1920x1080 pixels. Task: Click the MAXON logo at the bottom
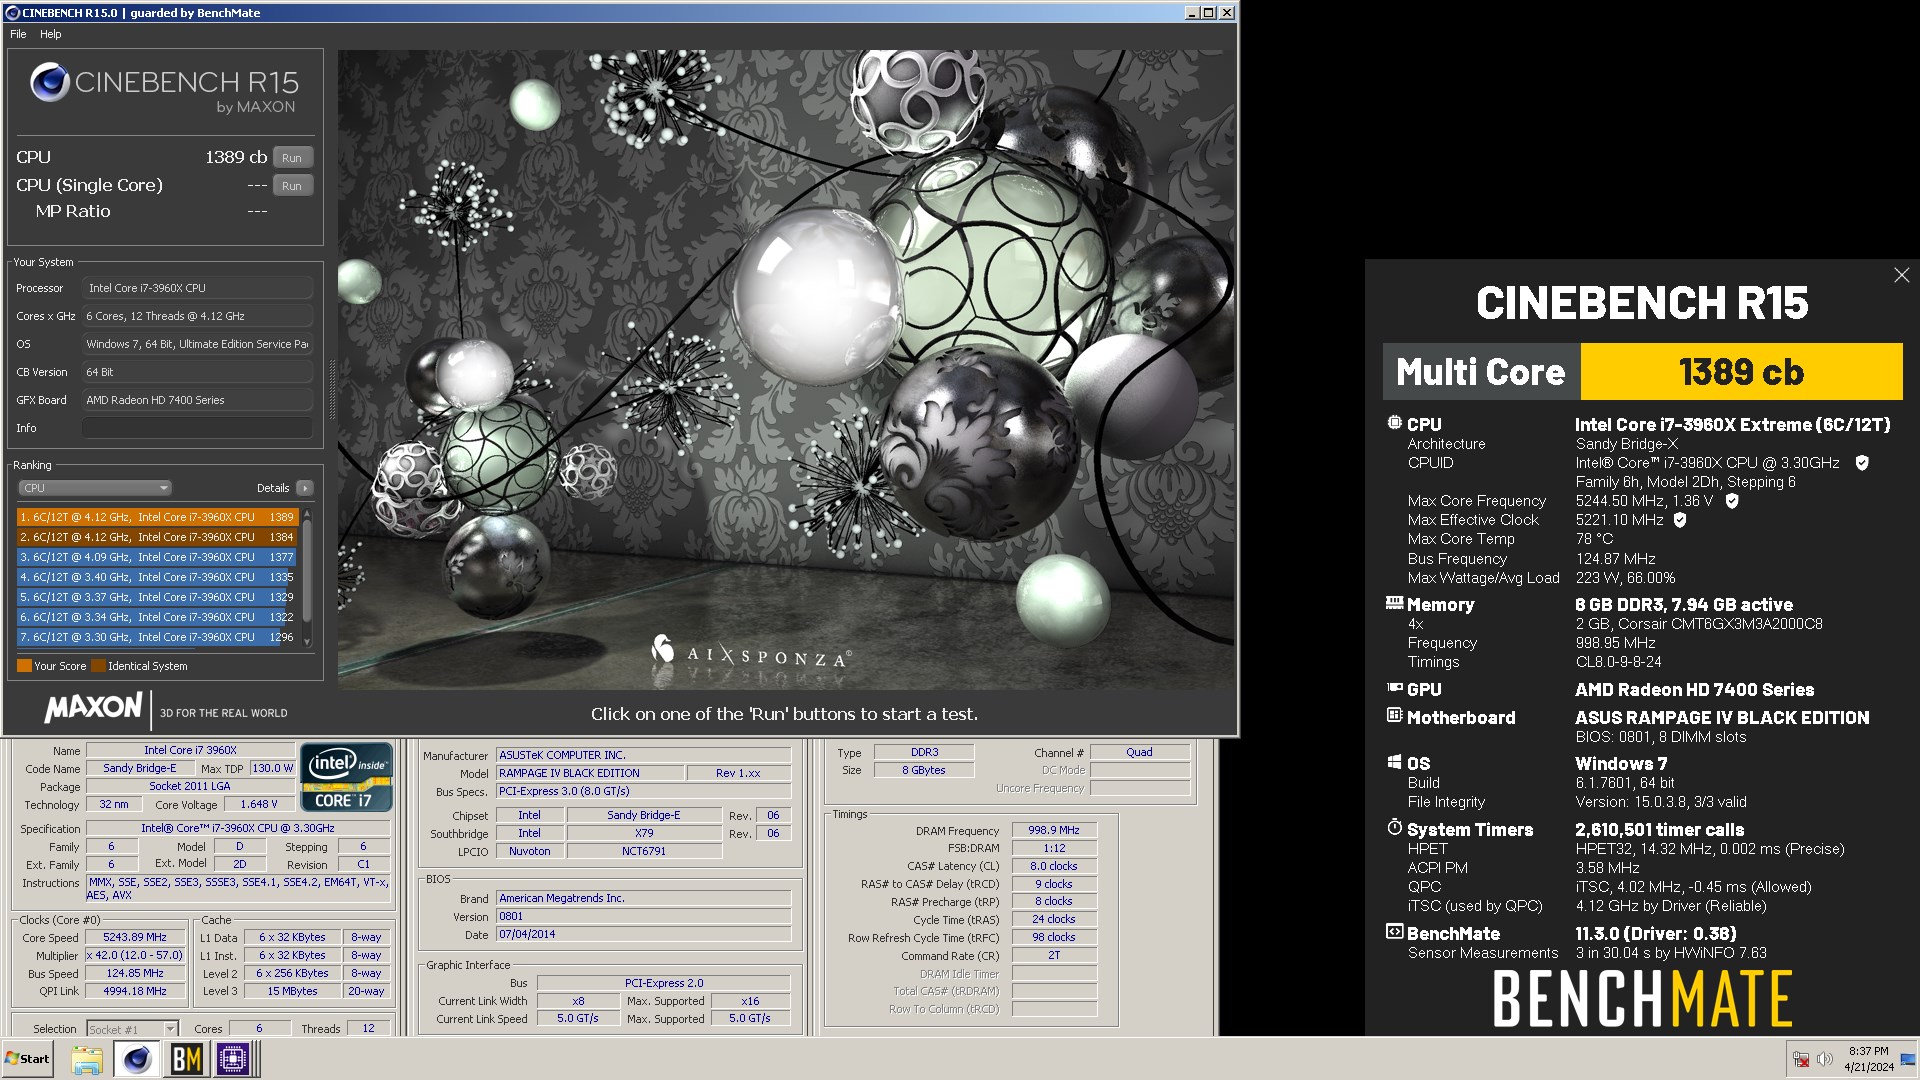[x=93, y=708]
